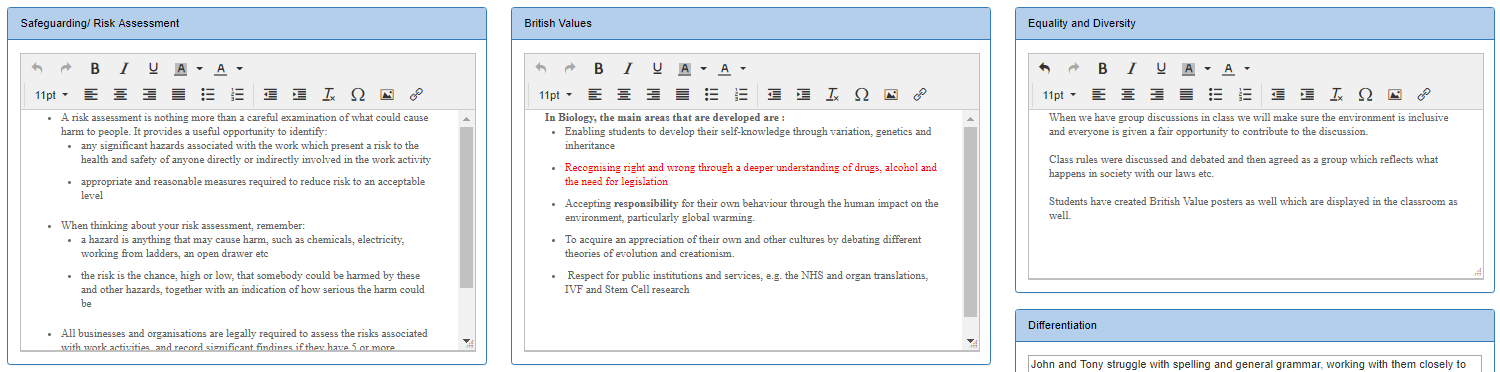1500x372 pixels.
Task: Toggle Bold in Safeguarding editor
Action: pos(95,69)
